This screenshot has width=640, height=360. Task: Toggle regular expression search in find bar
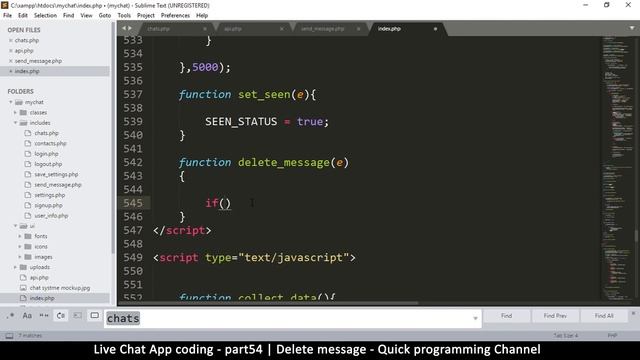coord(11,316)
